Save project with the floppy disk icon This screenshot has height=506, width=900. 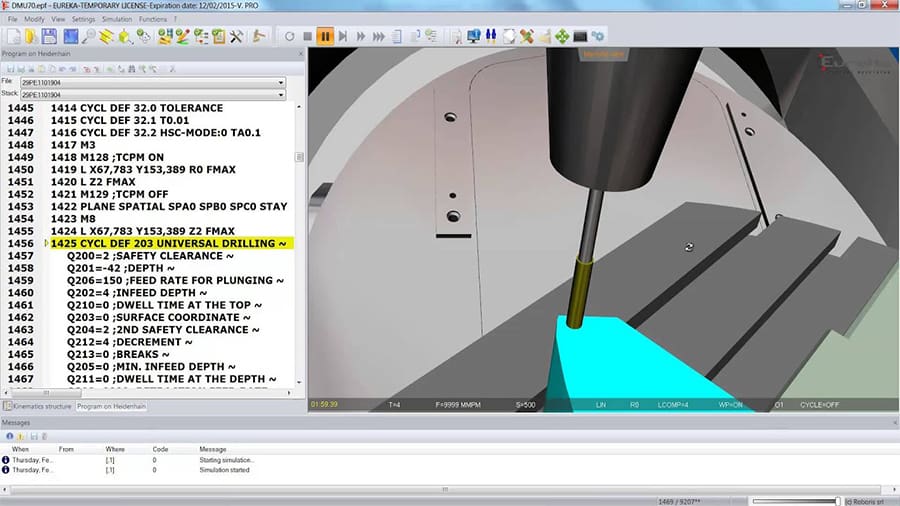[49, 37]
